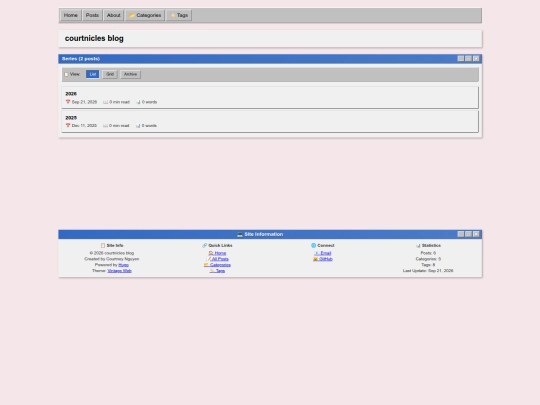This screenshot has width=540, height=405.
Task: Open Tags in the top navigation bar
Action: pos(179,15)
